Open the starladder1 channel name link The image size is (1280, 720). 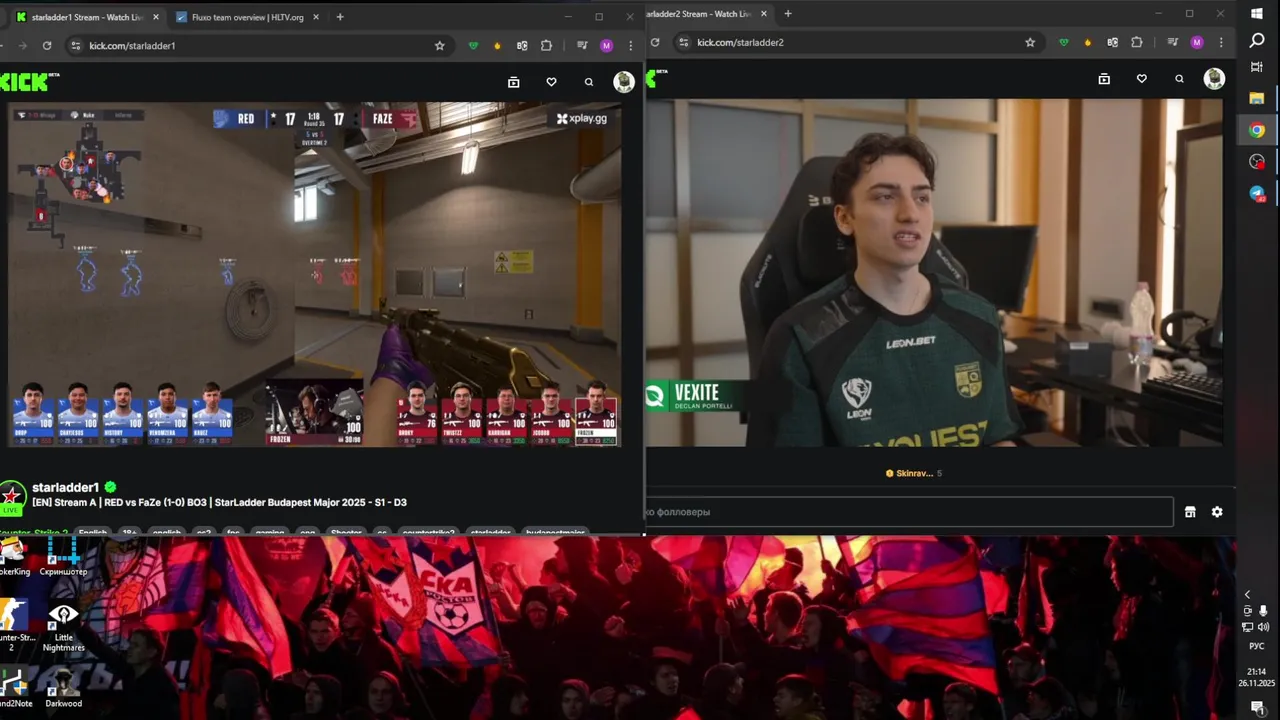66,487
